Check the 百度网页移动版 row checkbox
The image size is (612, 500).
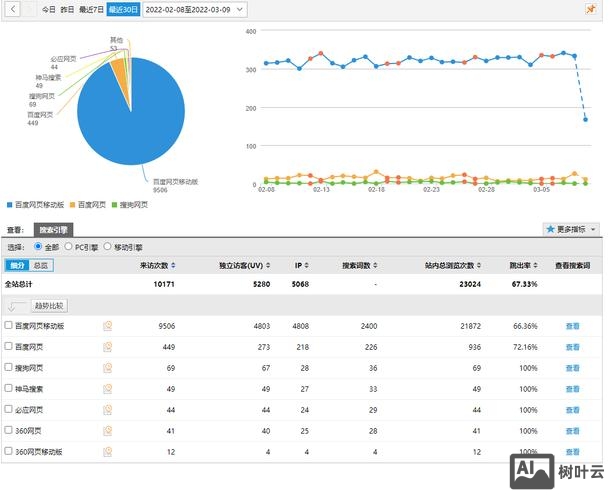pyautogui.click(x=9, y=326)
